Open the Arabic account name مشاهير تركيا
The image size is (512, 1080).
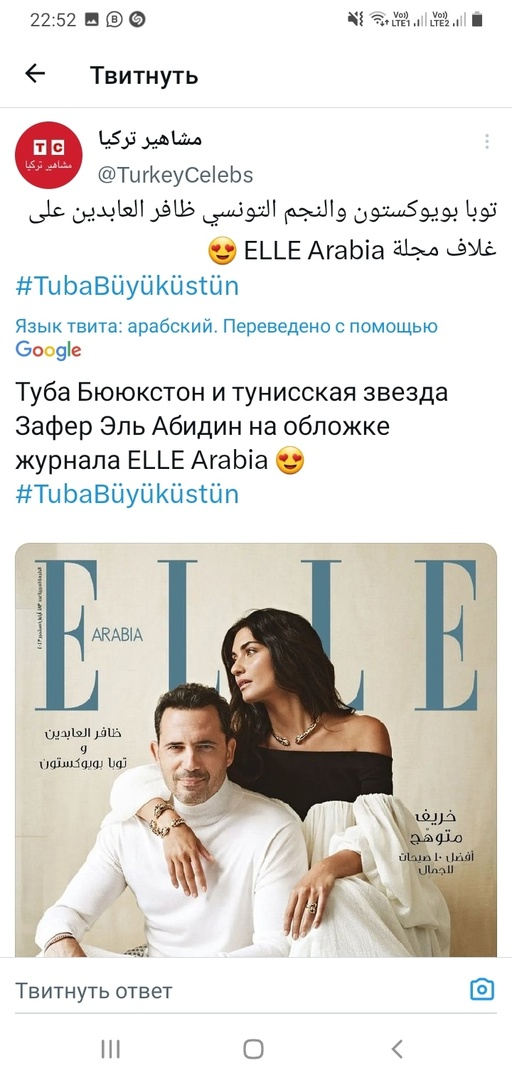coord(150,140)
